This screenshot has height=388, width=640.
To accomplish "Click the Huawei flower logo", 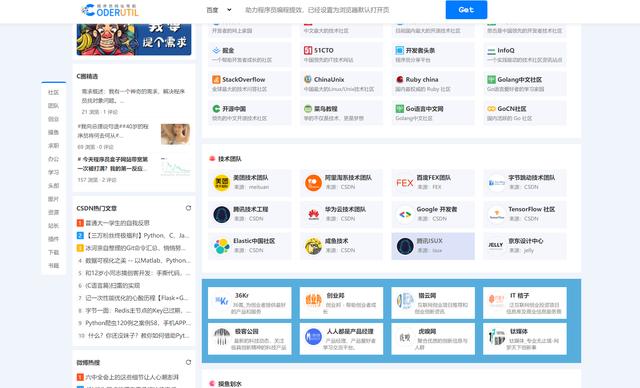I will pyautogui.click(x=313, y=214).
